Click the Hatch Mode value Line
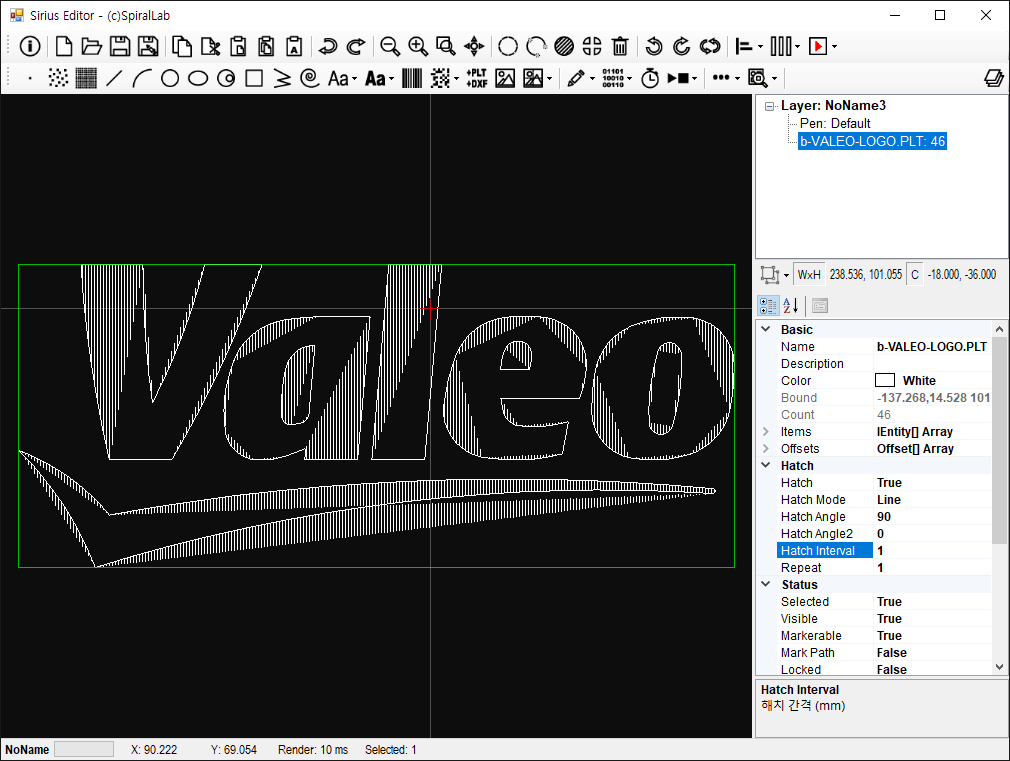1010x761 pixels. (x=931, y=499)
